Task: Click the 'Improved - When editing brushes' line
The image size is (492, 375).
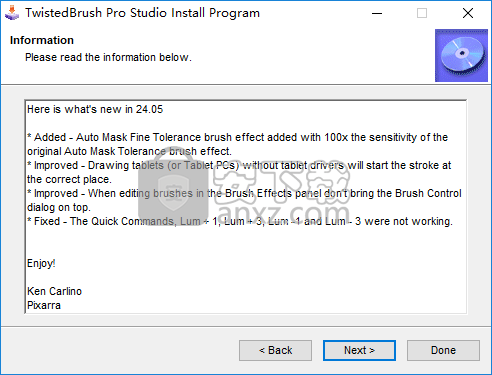Action: click(x=244, y=193)
